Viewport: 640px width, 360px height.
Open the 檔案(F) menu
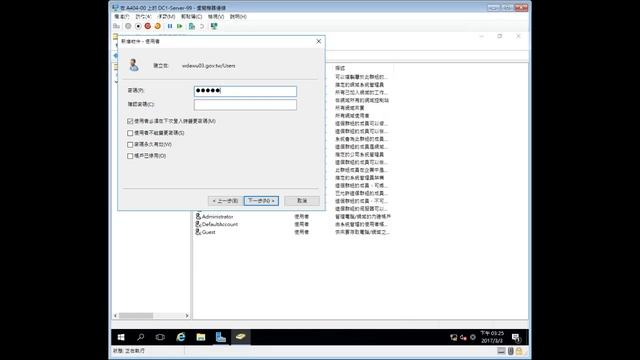coord(122,17)
